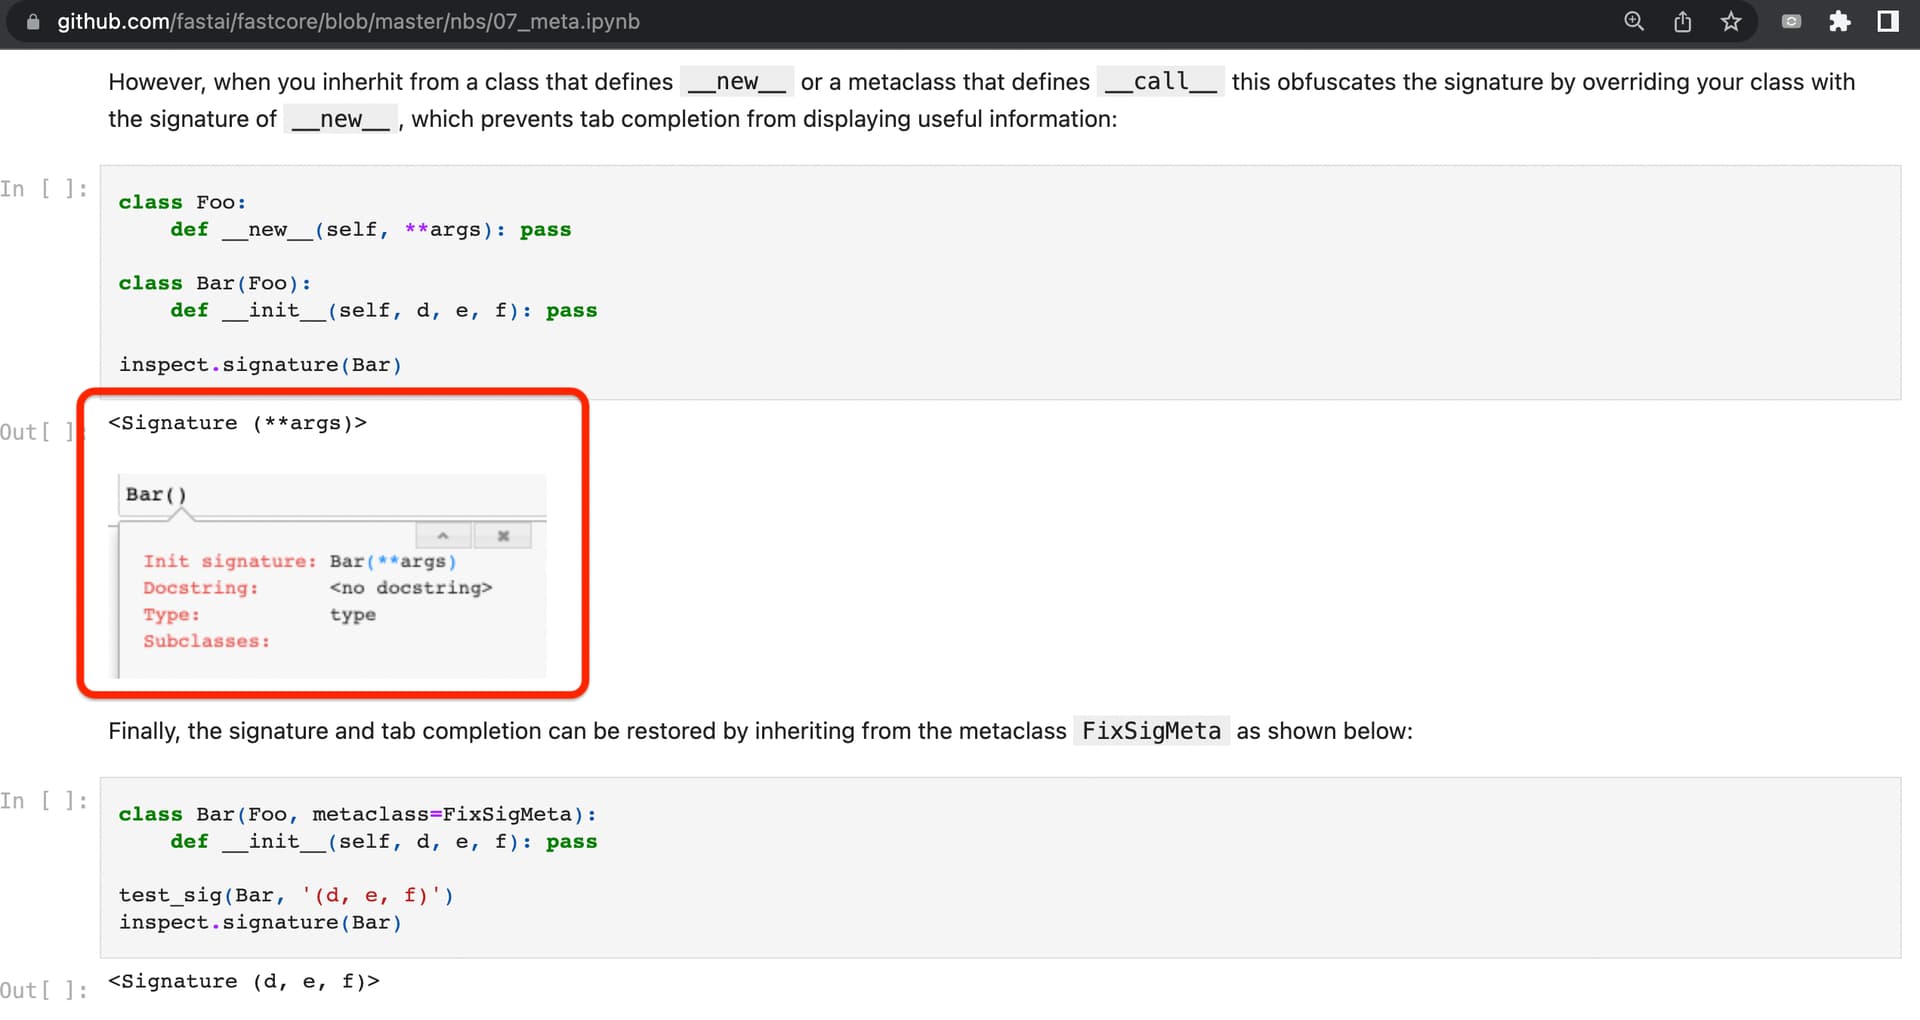Open the page zoom magnifier icon
The image size is (1920, 1020).
coord(1634,21)
